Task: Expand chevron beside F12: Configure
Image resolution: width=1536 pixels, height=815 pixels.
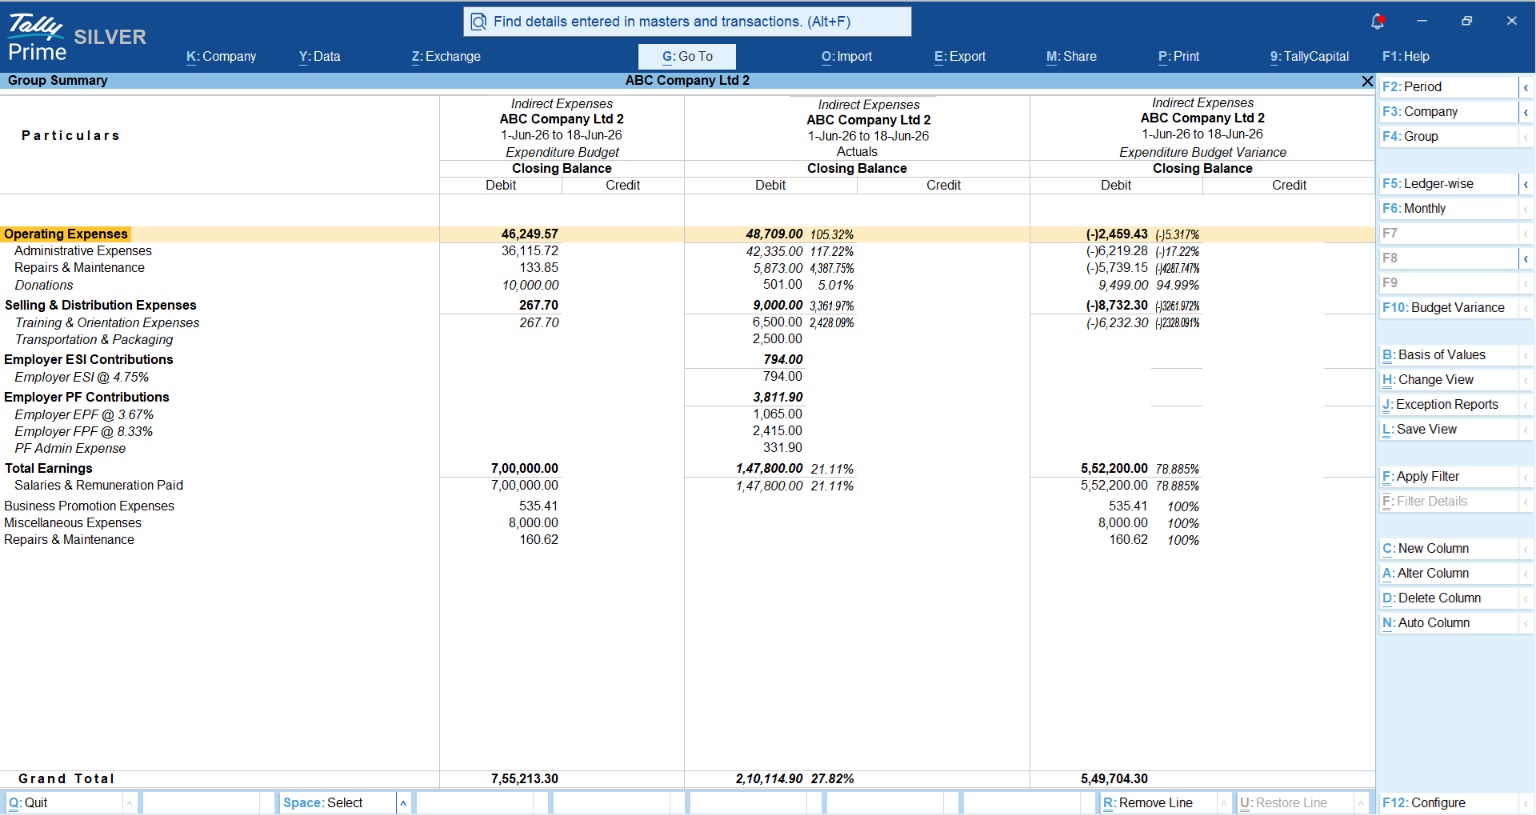Action: click(1526, 803)
